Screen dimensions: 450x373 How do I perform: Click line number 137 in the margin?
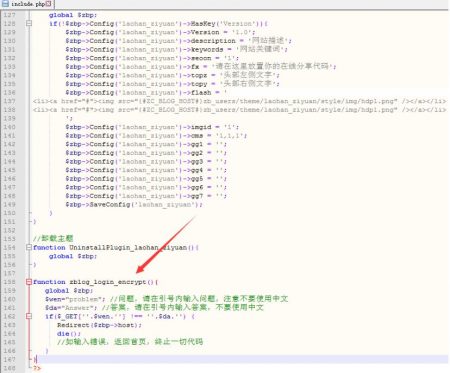pyautogui.click(x=10, y=101)
